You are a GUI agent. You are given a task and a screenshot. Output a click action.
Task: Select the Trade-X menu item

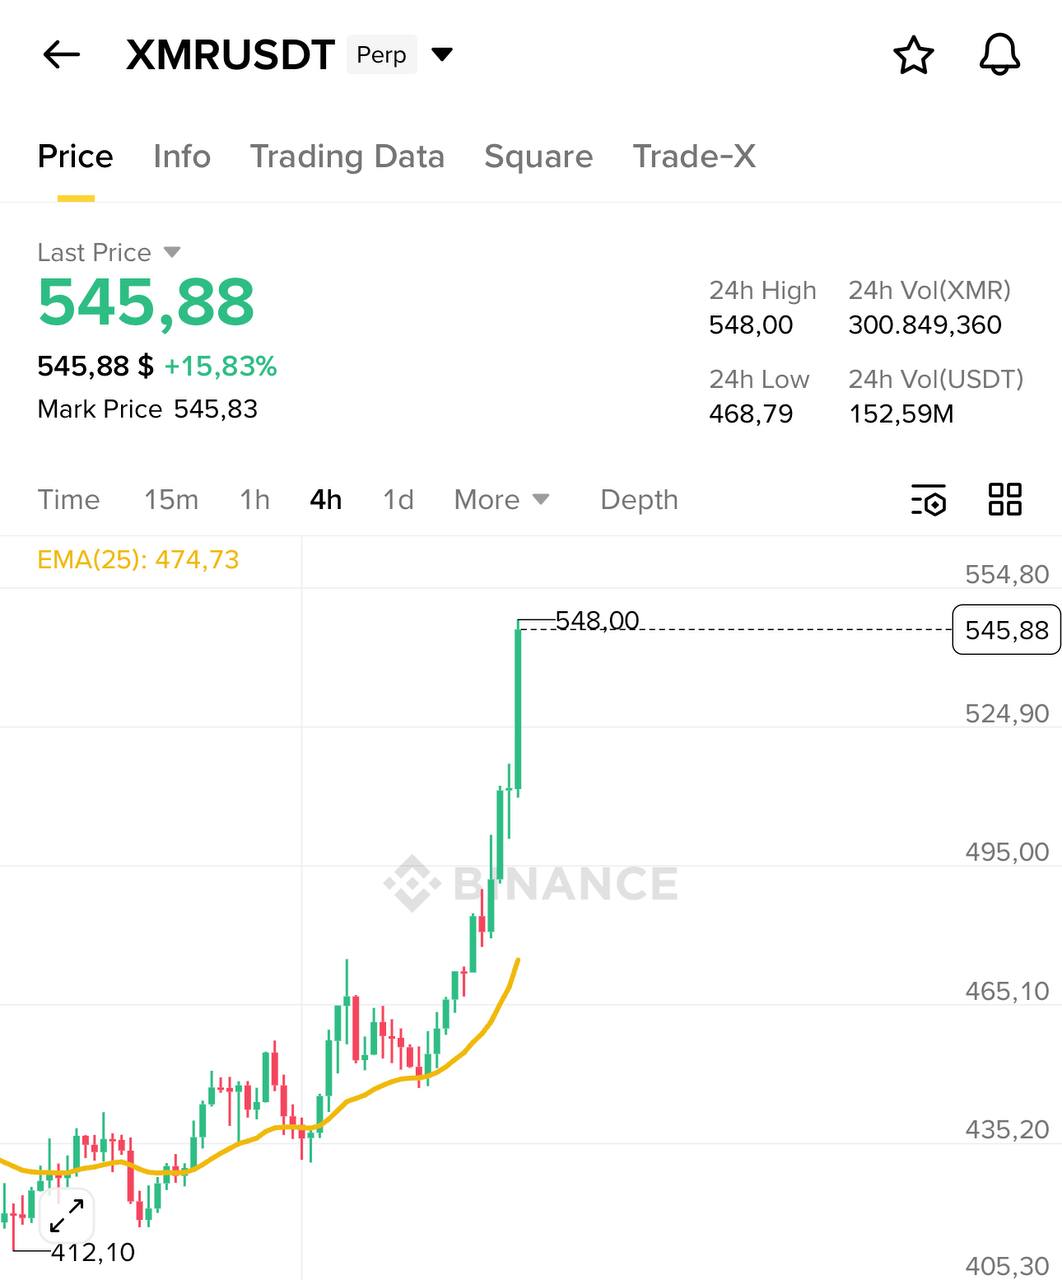point(693,156)
